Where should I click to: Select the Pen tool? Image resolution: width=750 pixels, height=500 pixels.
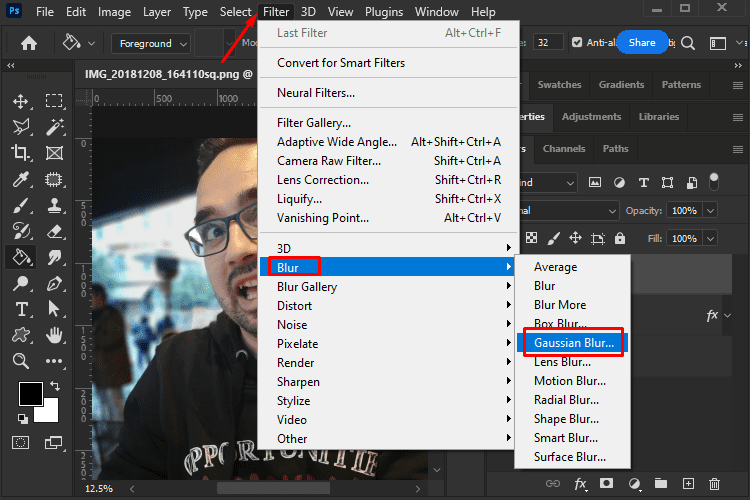(x=54, y=284)
